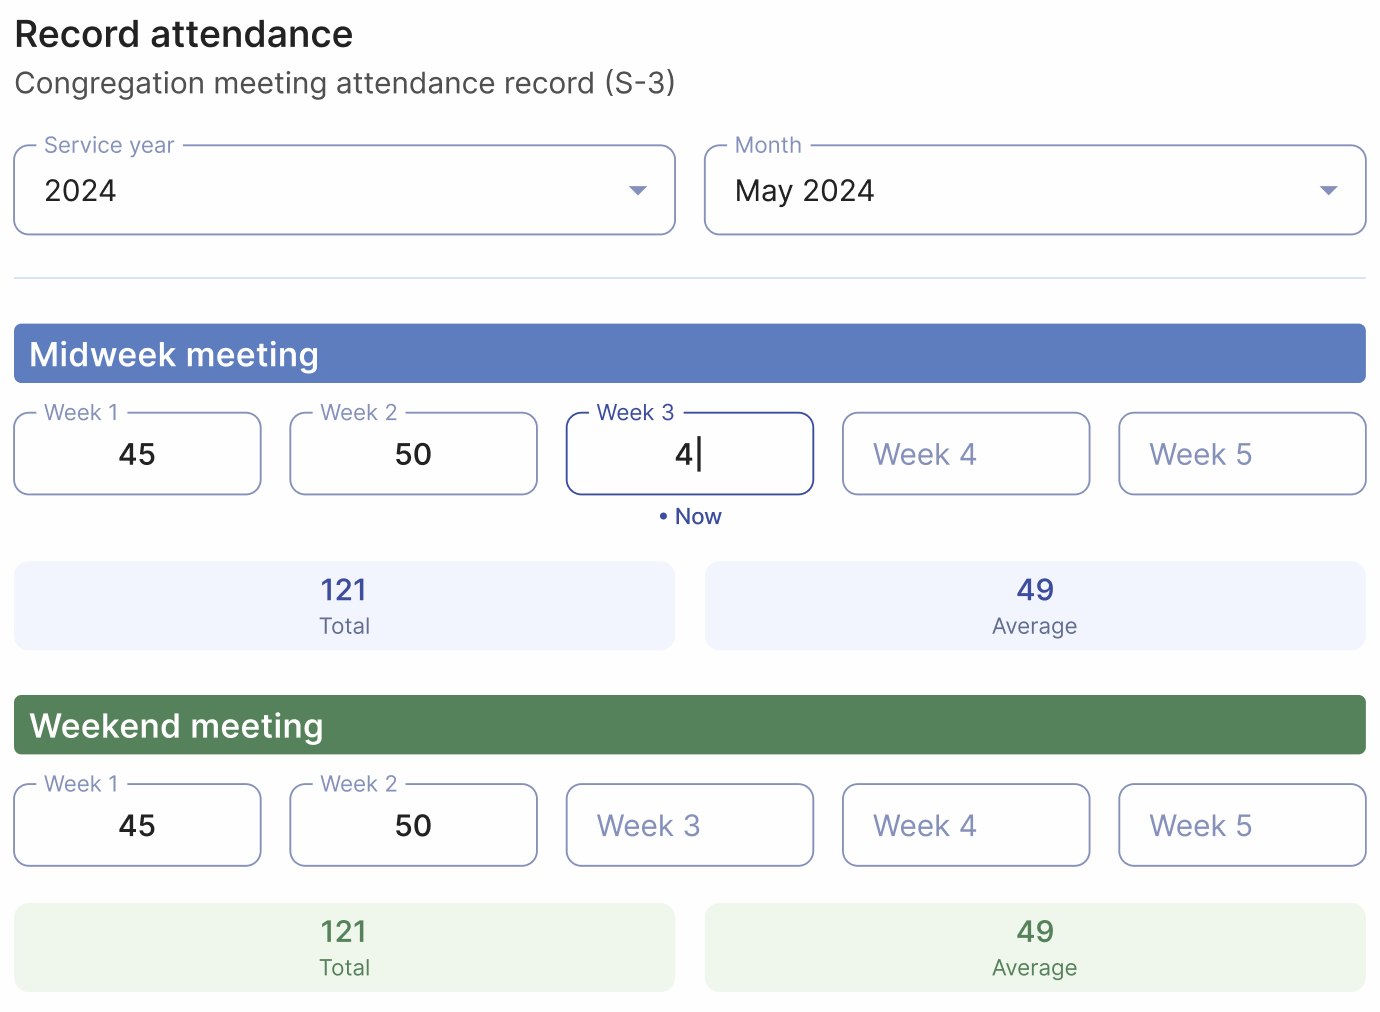Click the Weekend Week 1 field showing 45
The image size is (1380, 1012).
tap(137, 825)
